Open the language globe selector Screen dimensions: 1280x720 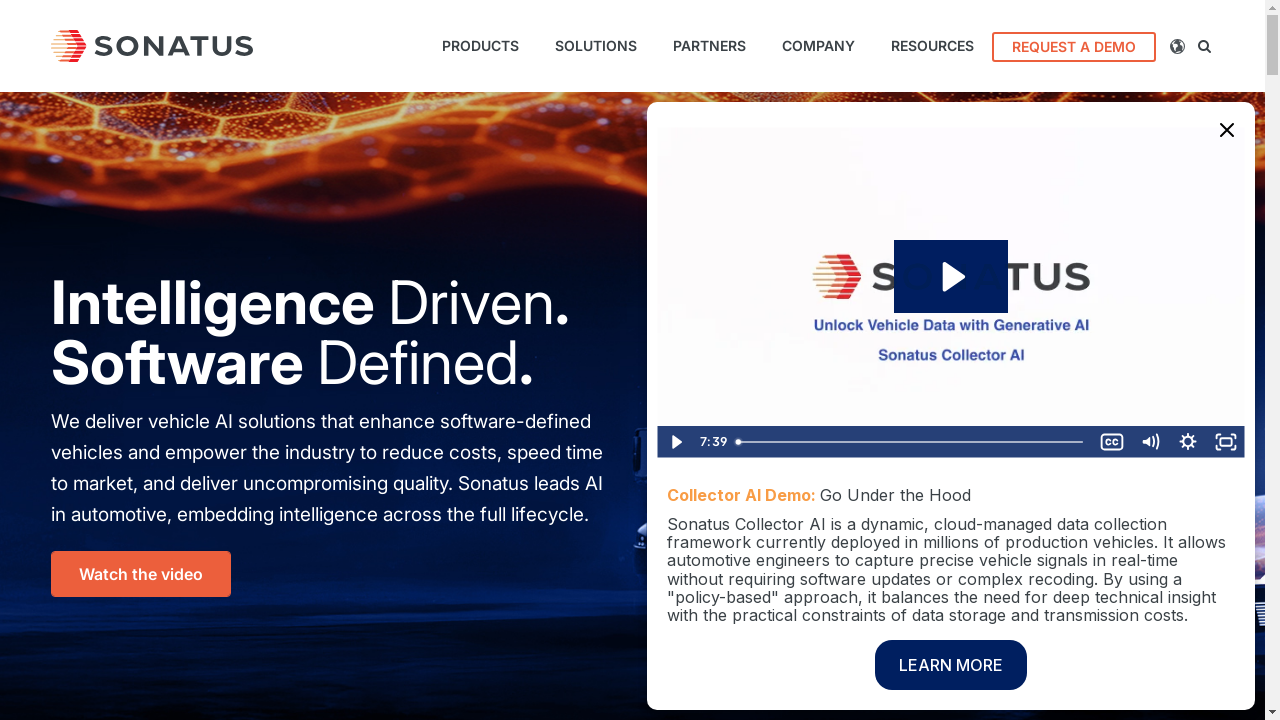1177,46
